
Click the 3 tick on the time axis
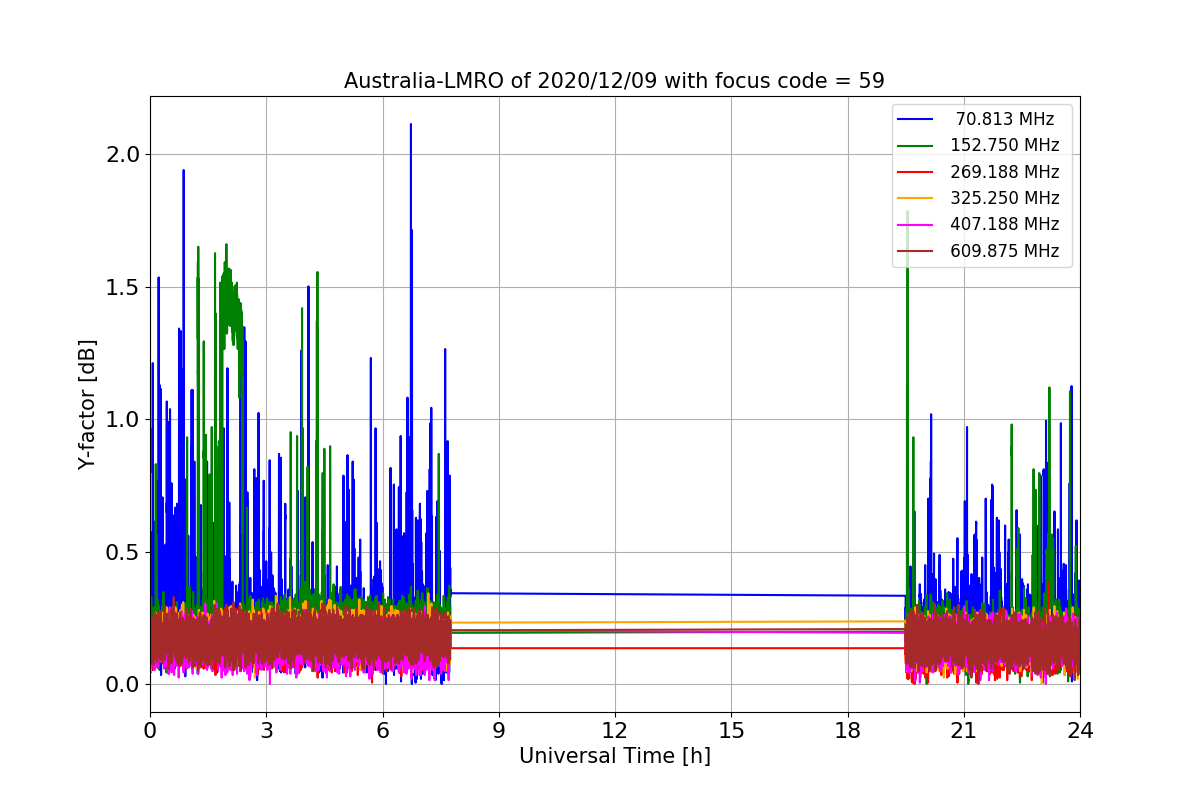pos(266,730)
